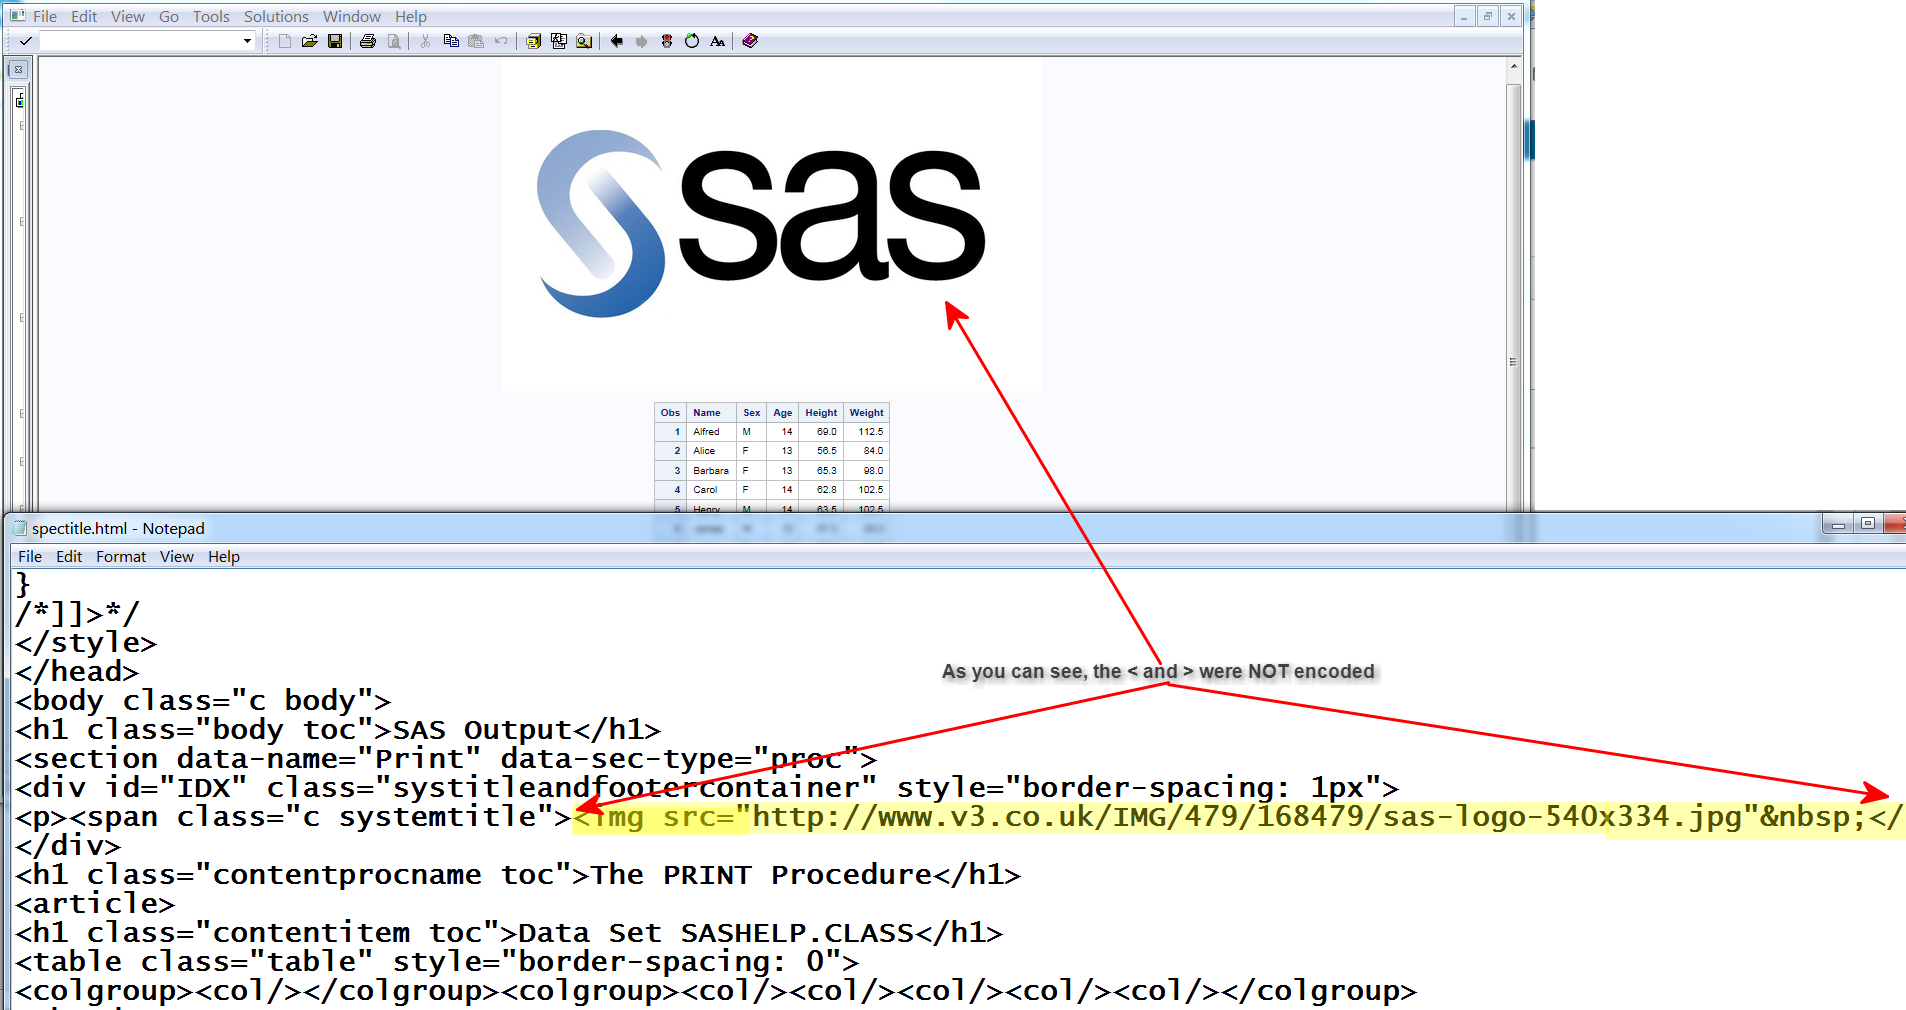Image resolution: width=1906 pixels, height=1010 pixels.
Task: Undo the last action via the Undo arrow icon
Action: [501, 41]
